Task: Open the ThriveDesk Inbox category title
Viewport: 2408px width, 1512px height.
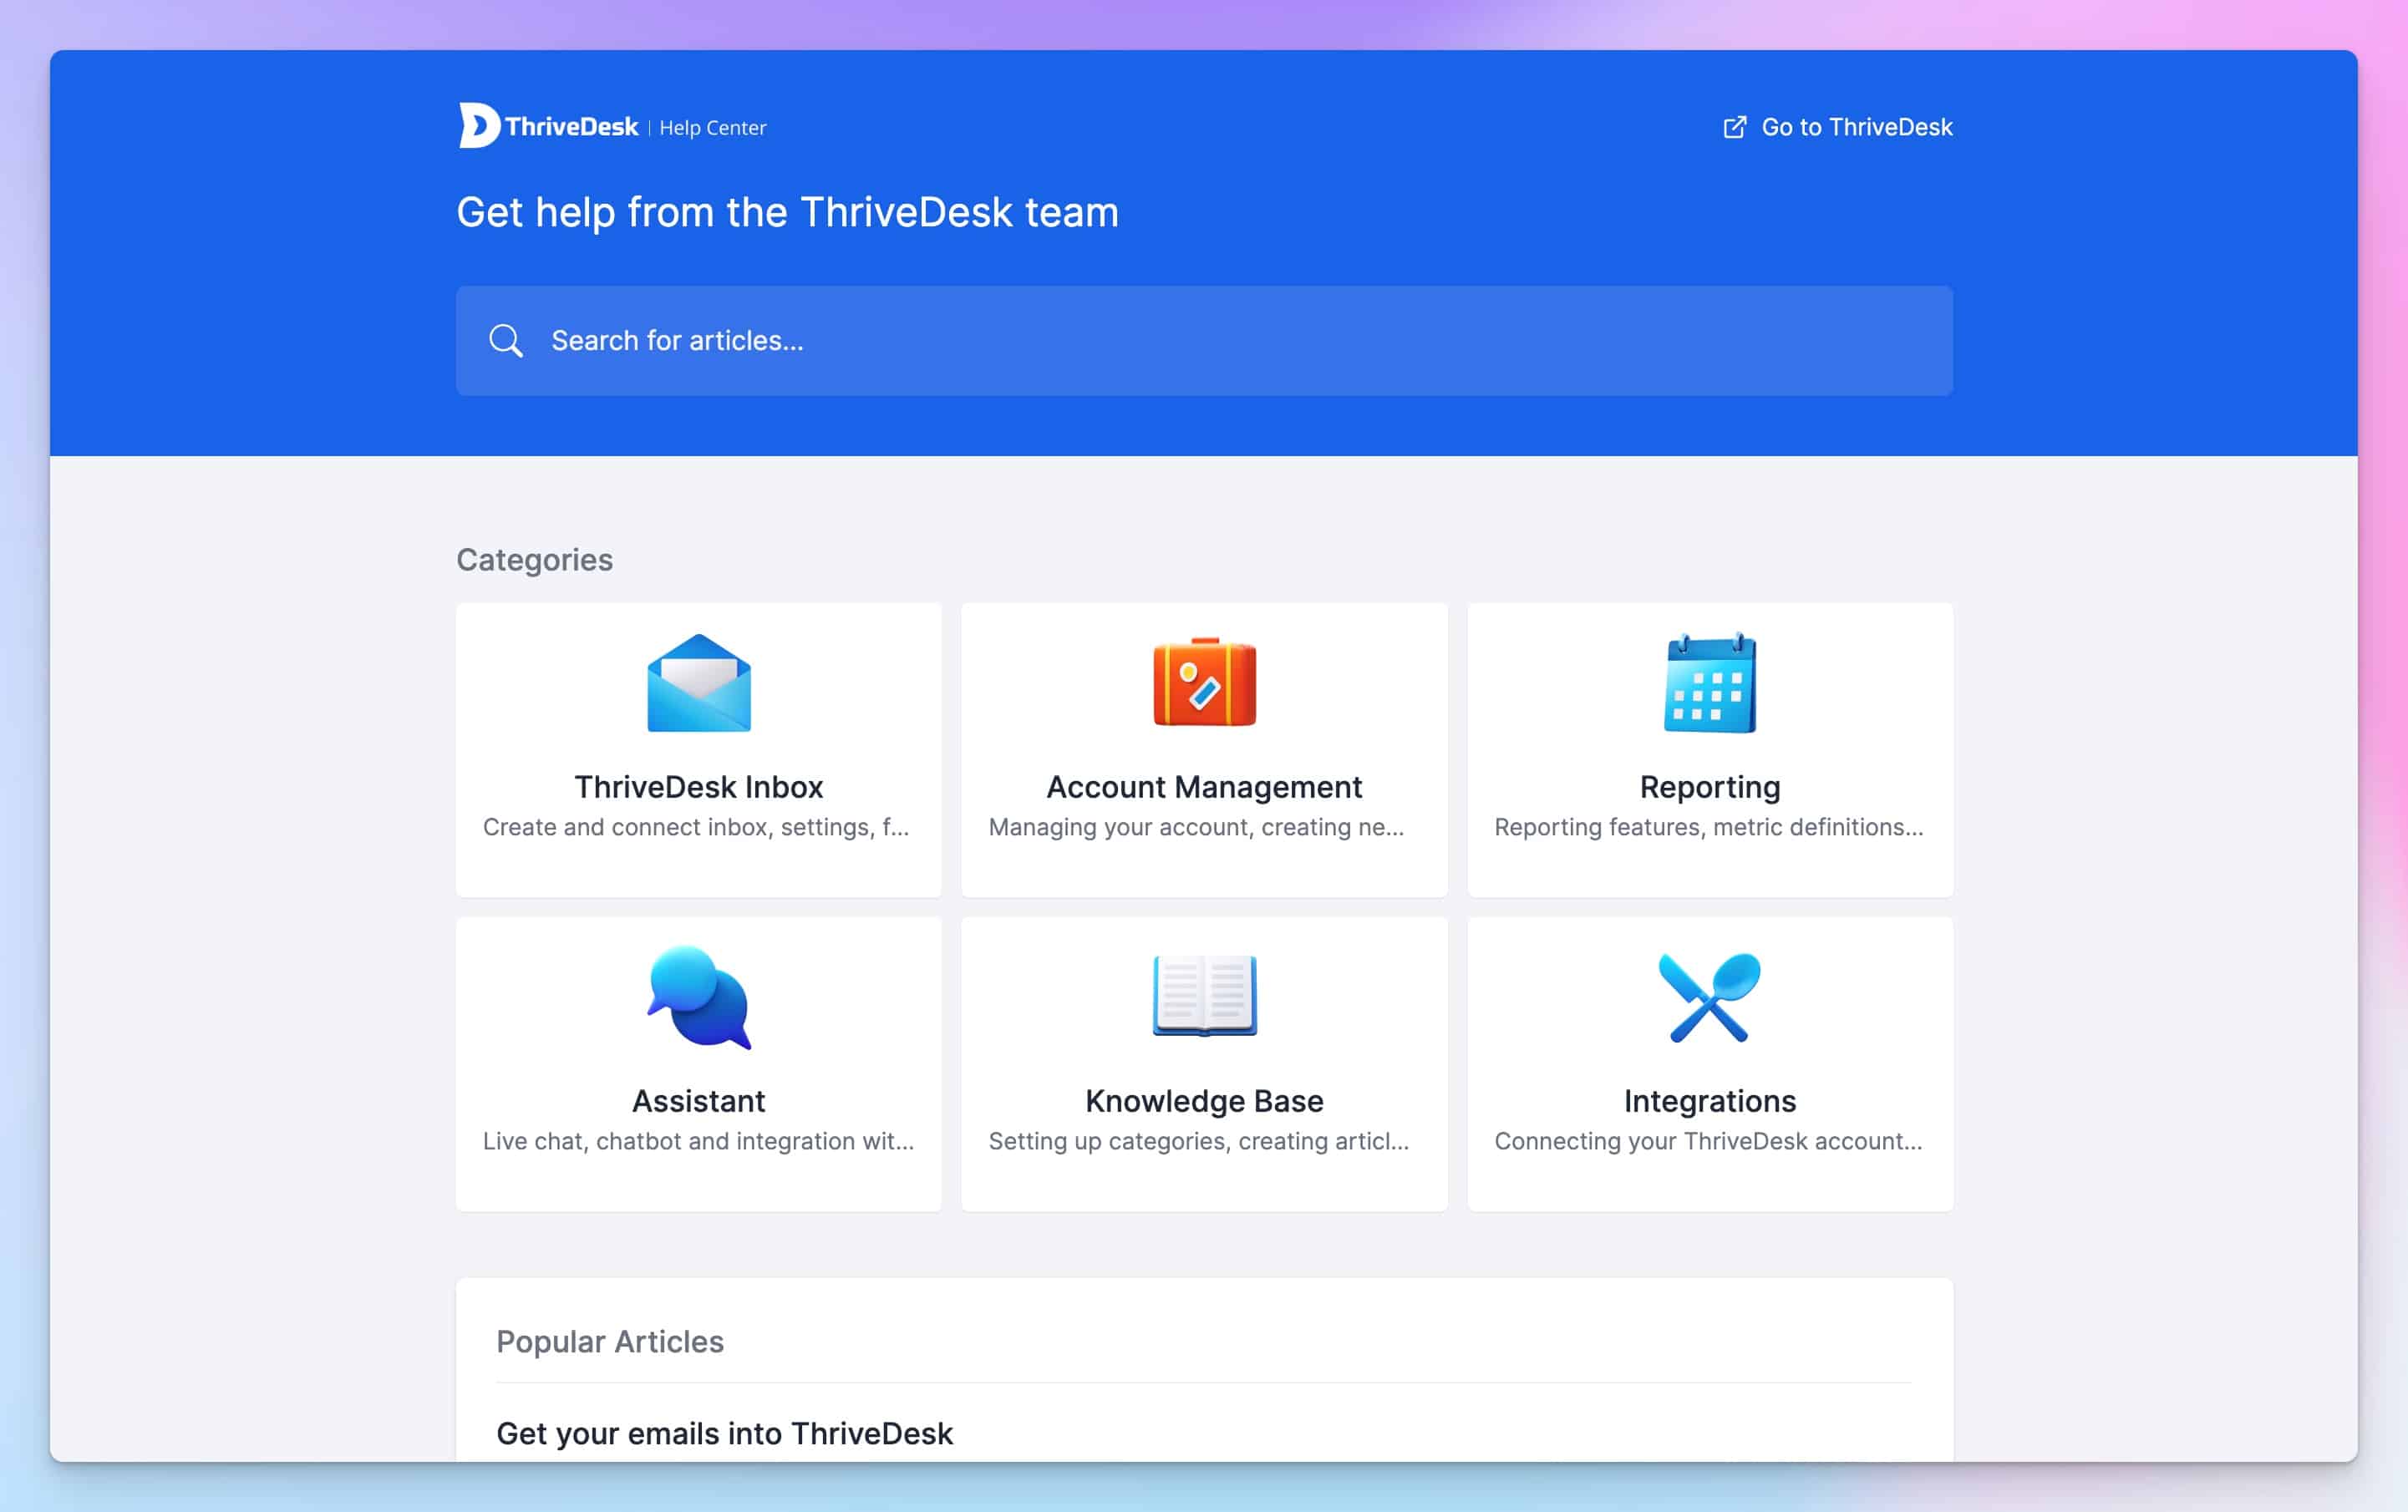Action: coord(699,787)
